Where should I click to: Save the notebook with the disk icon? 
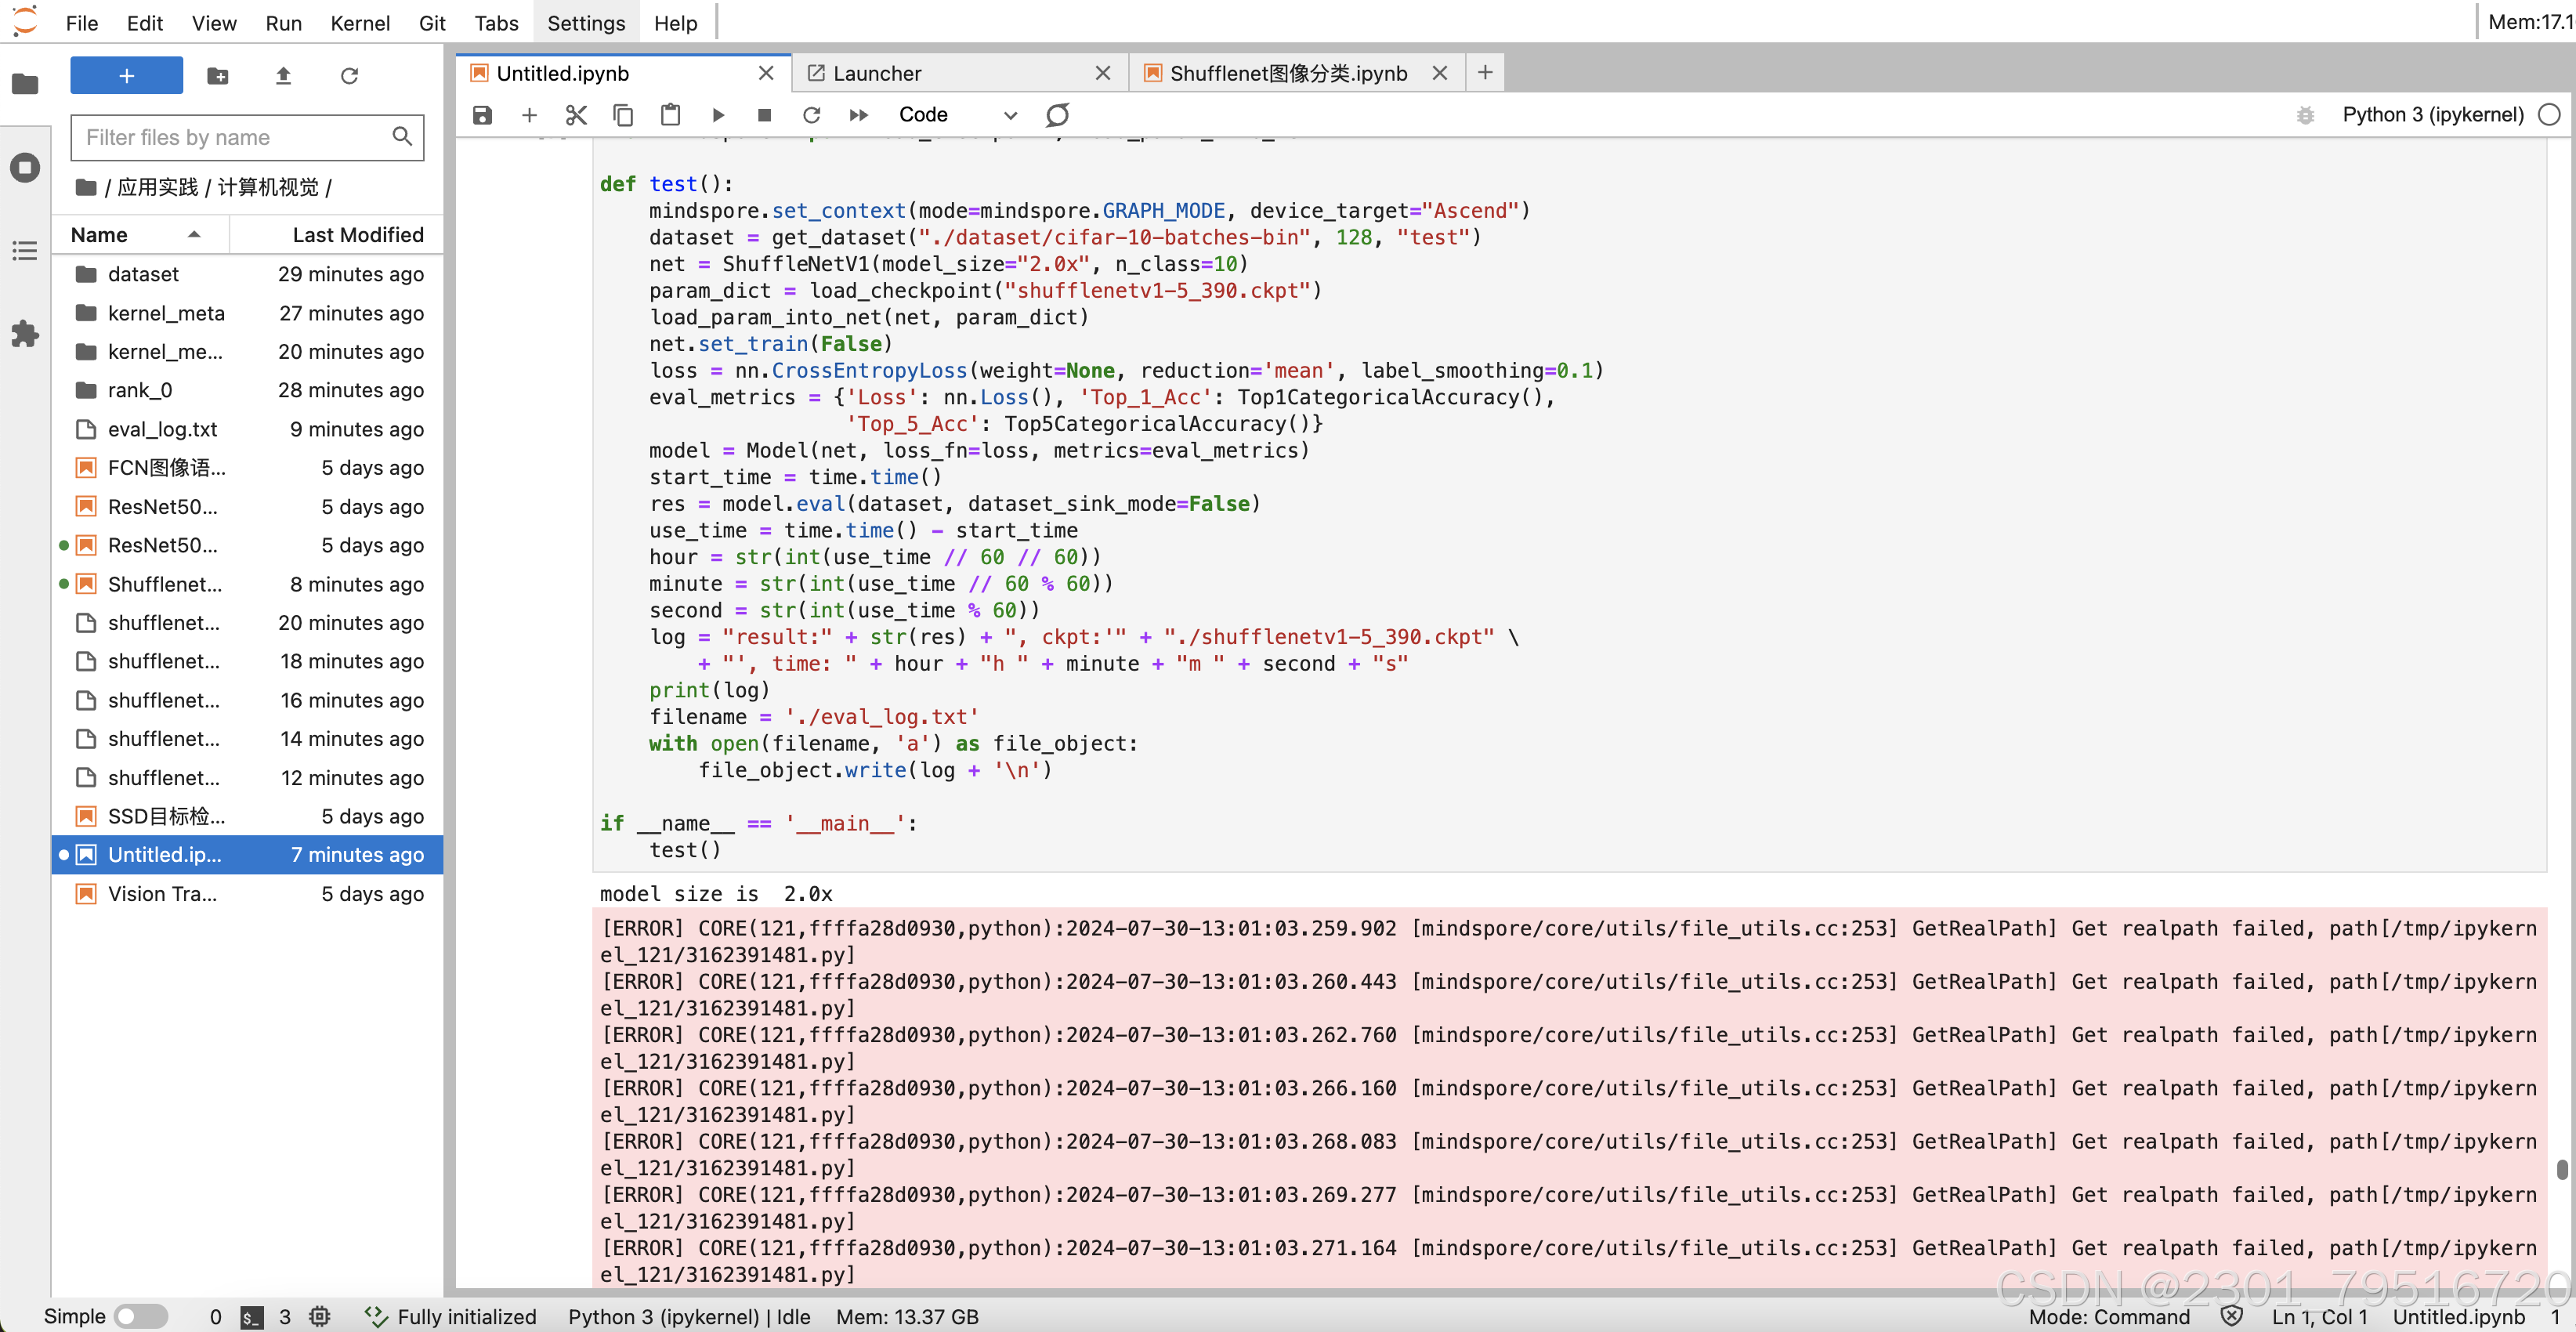[482, 115]
